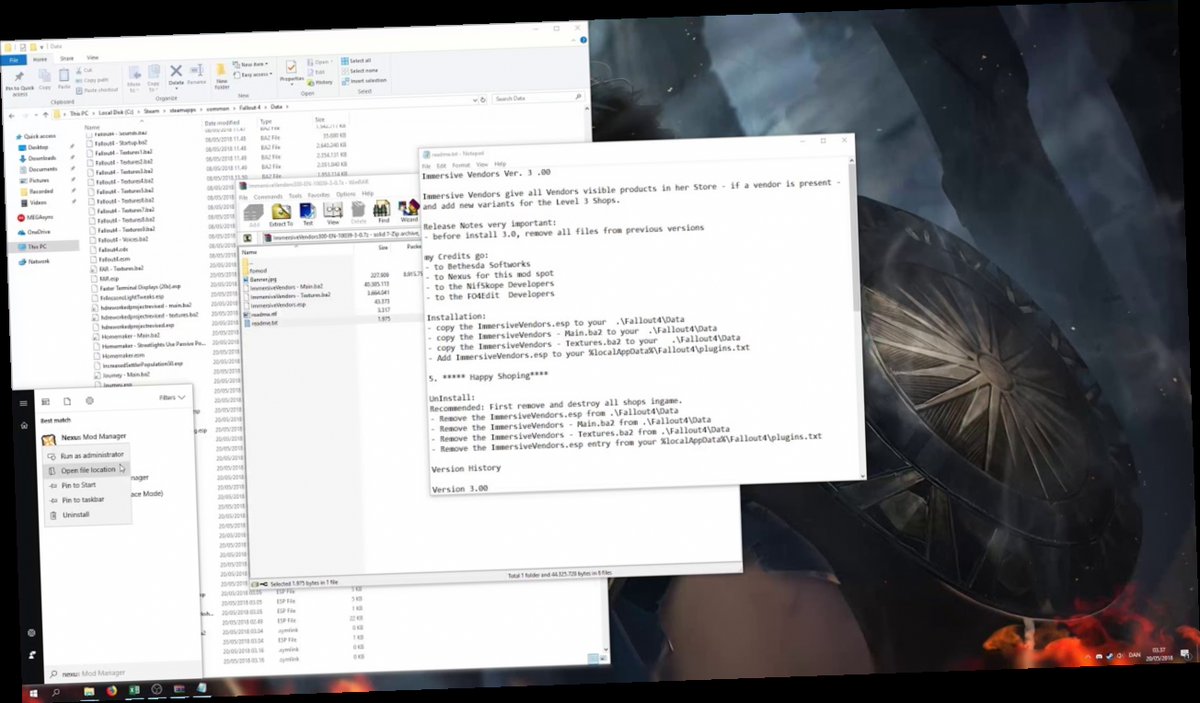This screenshot has height=703, width=1200.
Task: Click History in Explorer ribbon
Action: (x=322, y=81)
